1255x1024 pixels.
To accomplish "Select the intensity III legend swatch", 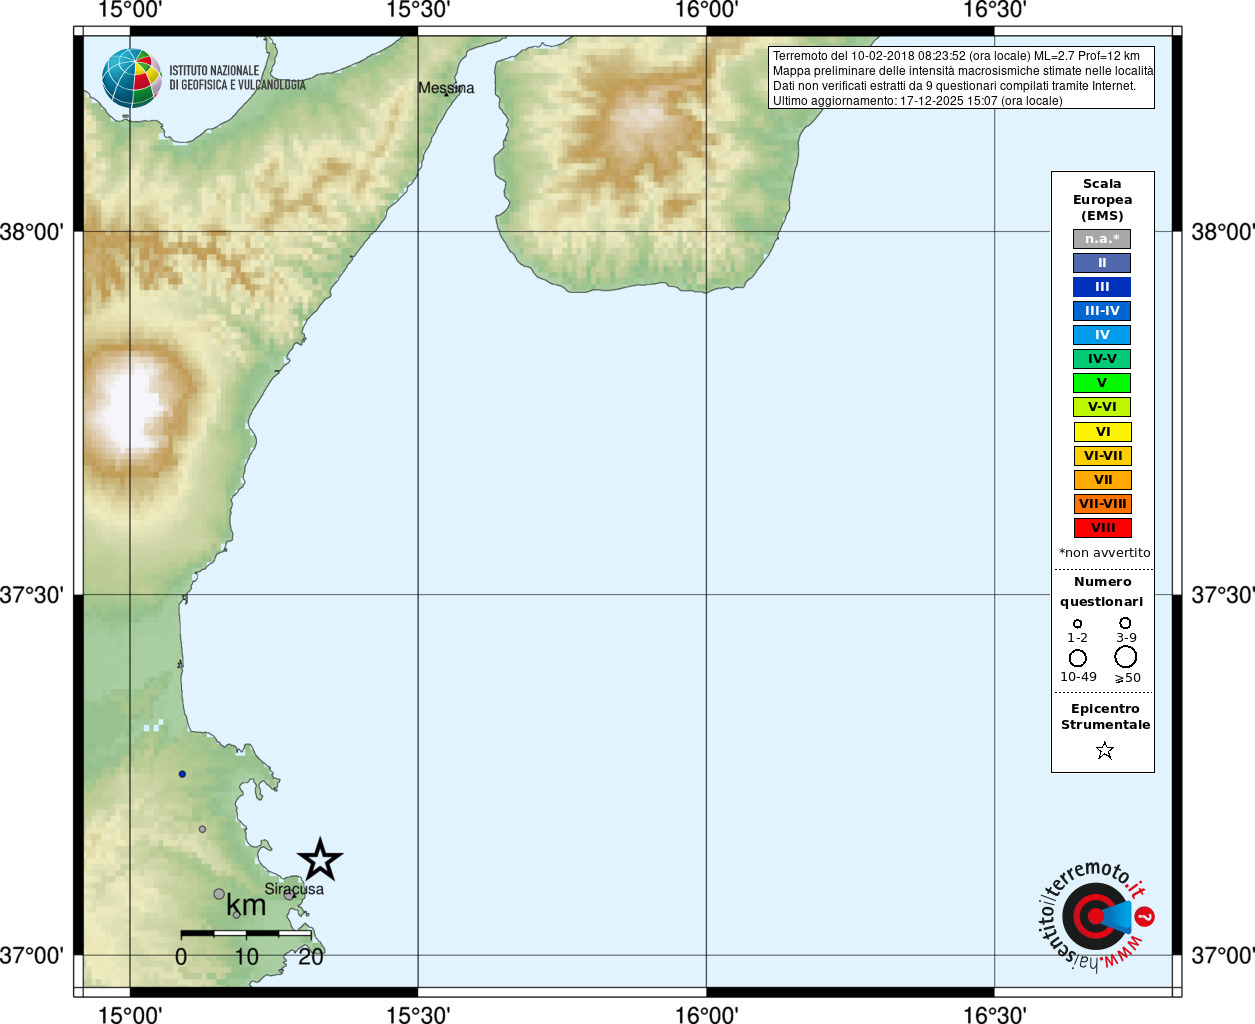I will point(1102,287).
